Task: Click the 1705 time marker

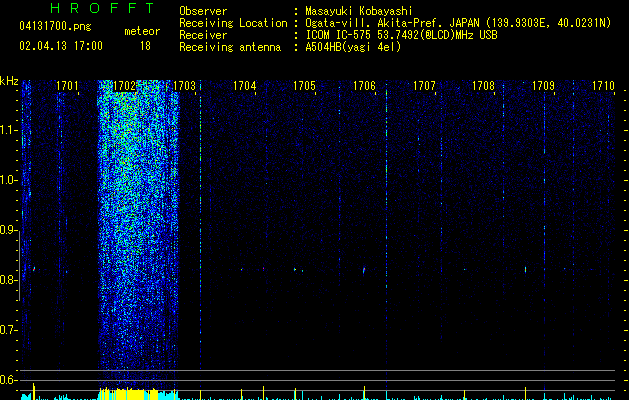Action: coord(304,85)
